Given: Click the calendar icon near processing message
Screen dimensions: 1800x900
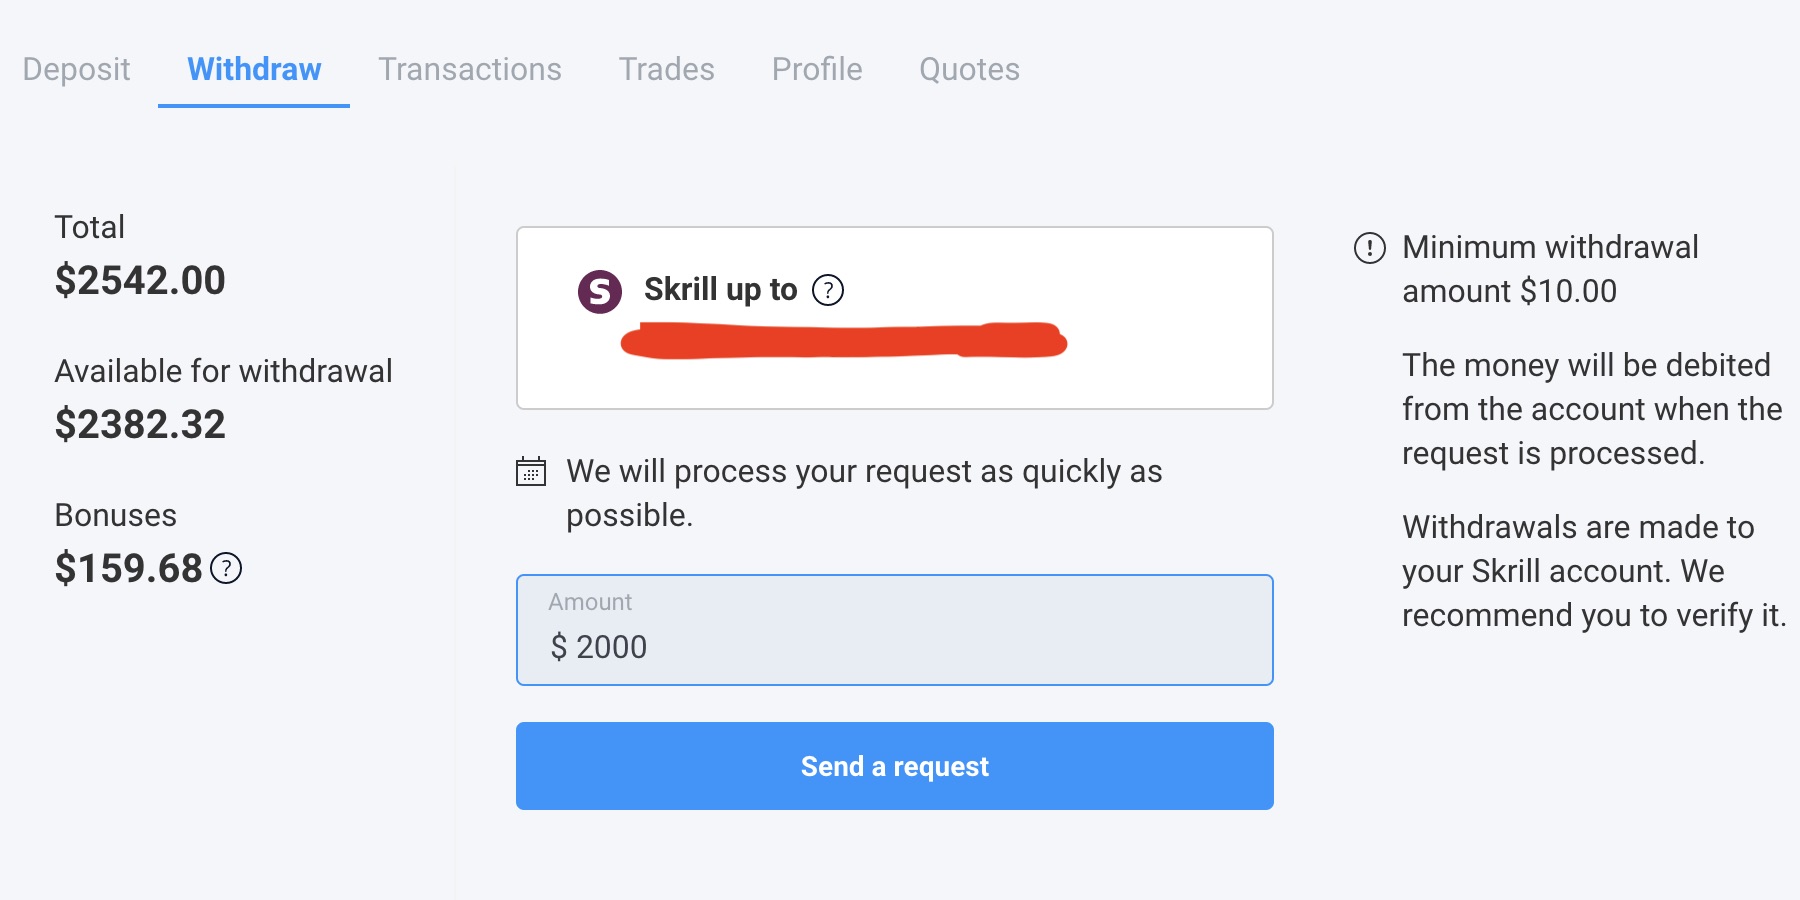Looking at the screenshot, I should 531,471.
